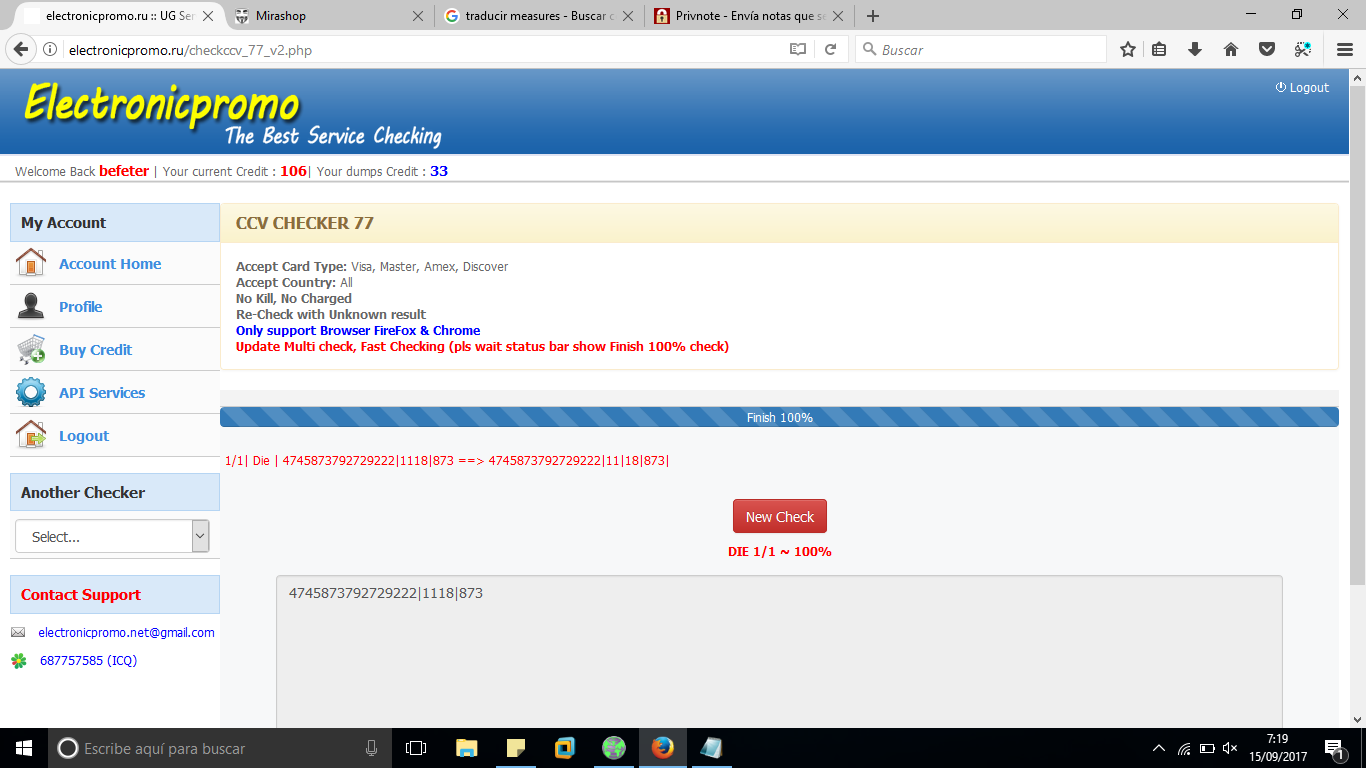
Task: Open the taskbar clock showing 7:19
Action: [1277, 748]
